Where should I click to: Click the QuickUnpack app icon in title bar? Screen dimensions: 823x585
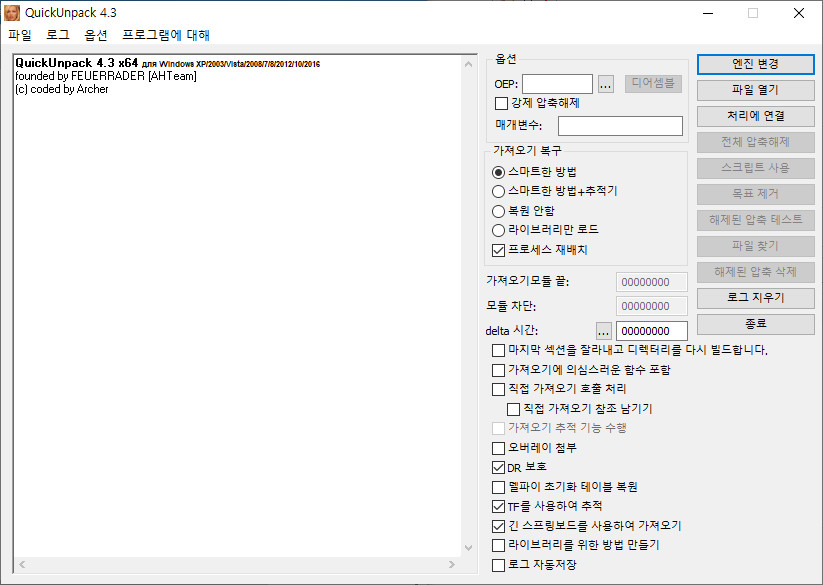[12, 13]
